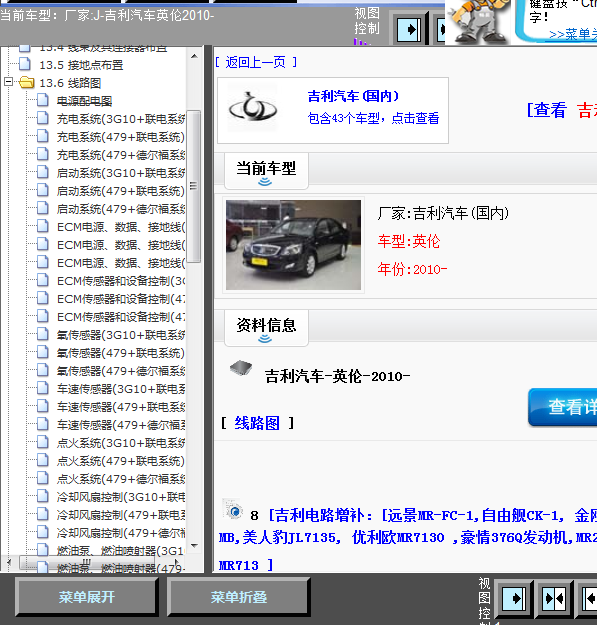The width and height of the screenshot is (597, 625).
Task: Click bottom view control right-arrow button
Action: [514, 598]
